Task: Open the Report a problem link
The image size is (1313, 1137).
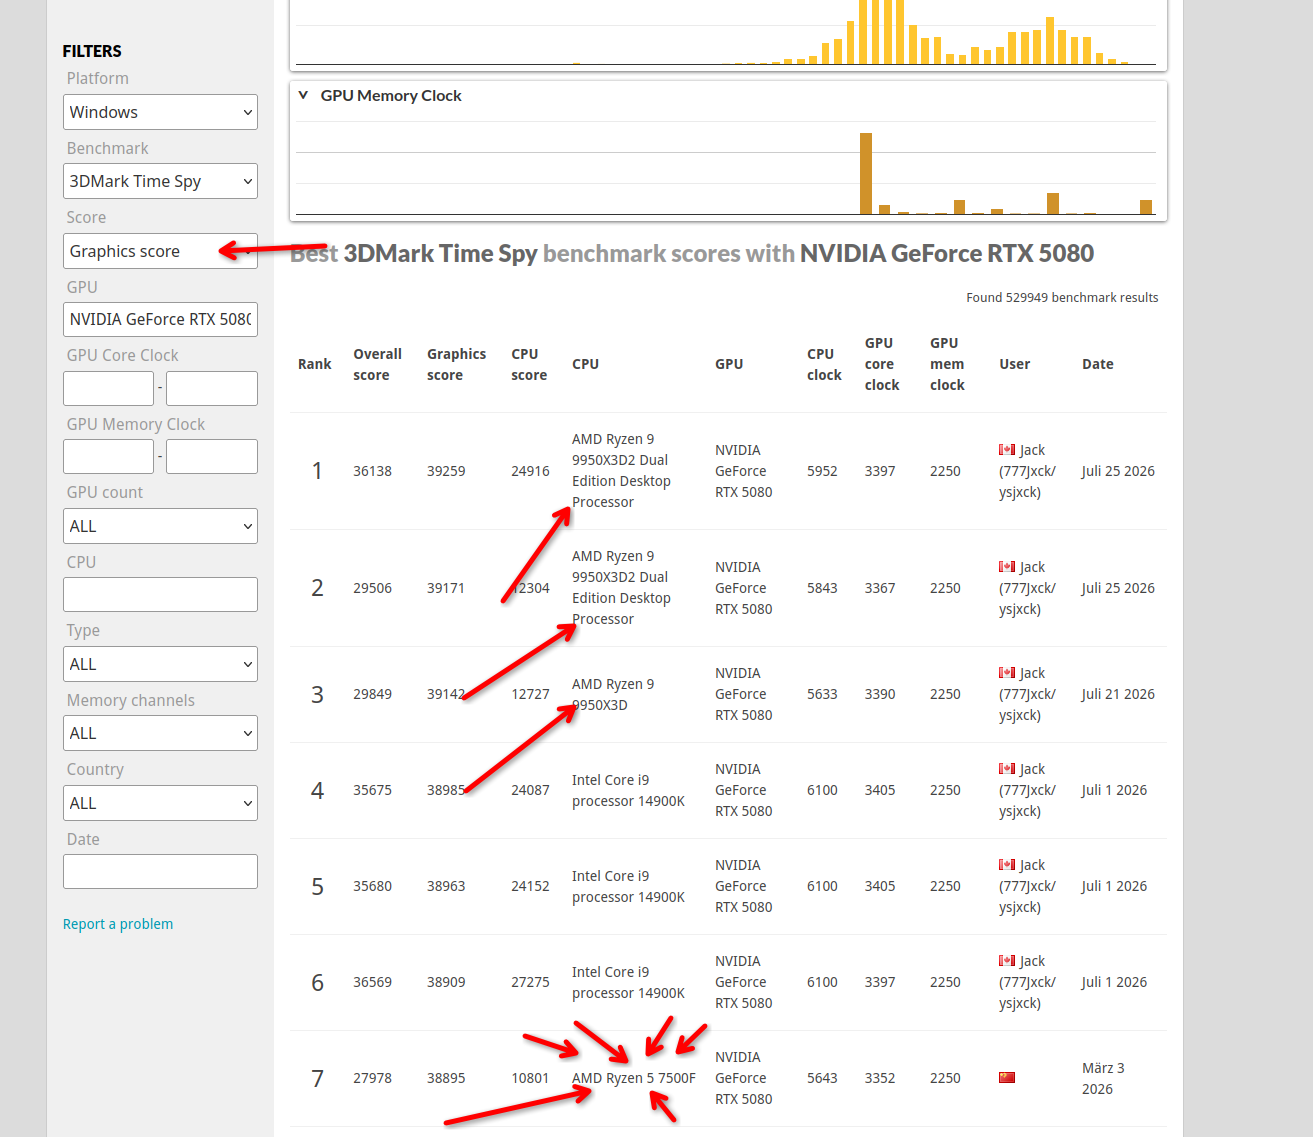Action: (118, 924)
